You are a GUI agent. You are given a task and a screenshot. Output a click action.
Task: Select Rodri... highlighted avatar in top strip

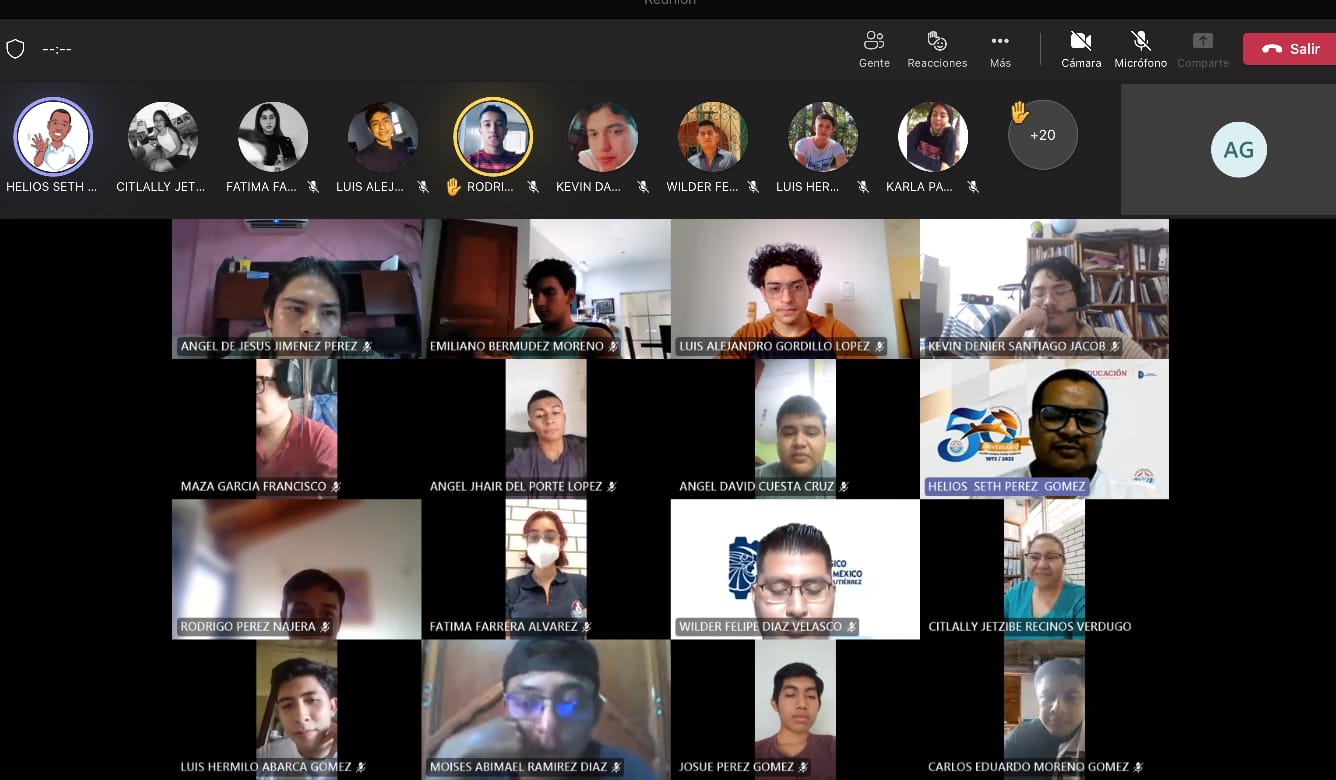point(493,137)
